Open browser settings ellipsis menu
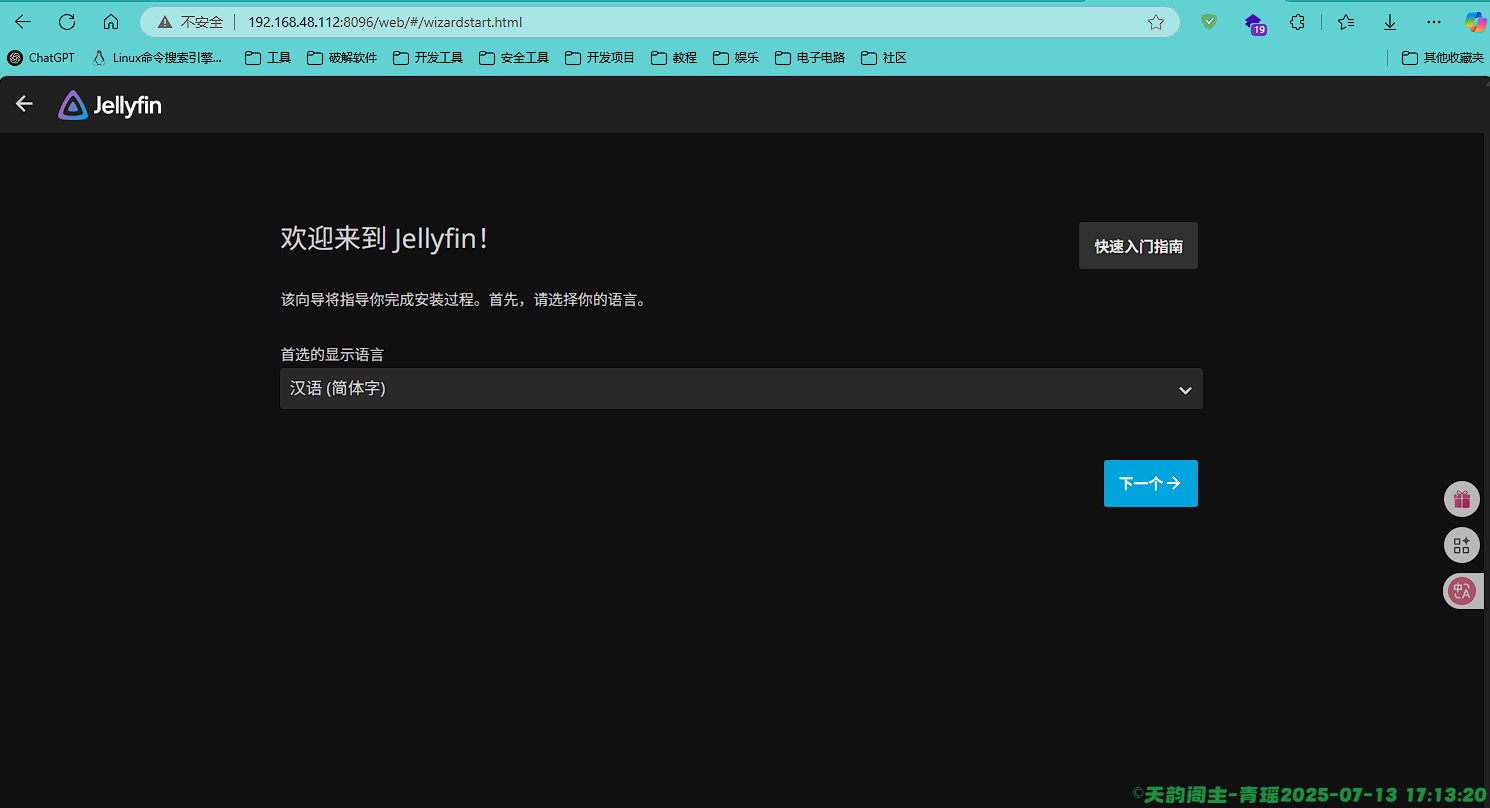This screenshot has height=808, width=1490. [1434, 22]
